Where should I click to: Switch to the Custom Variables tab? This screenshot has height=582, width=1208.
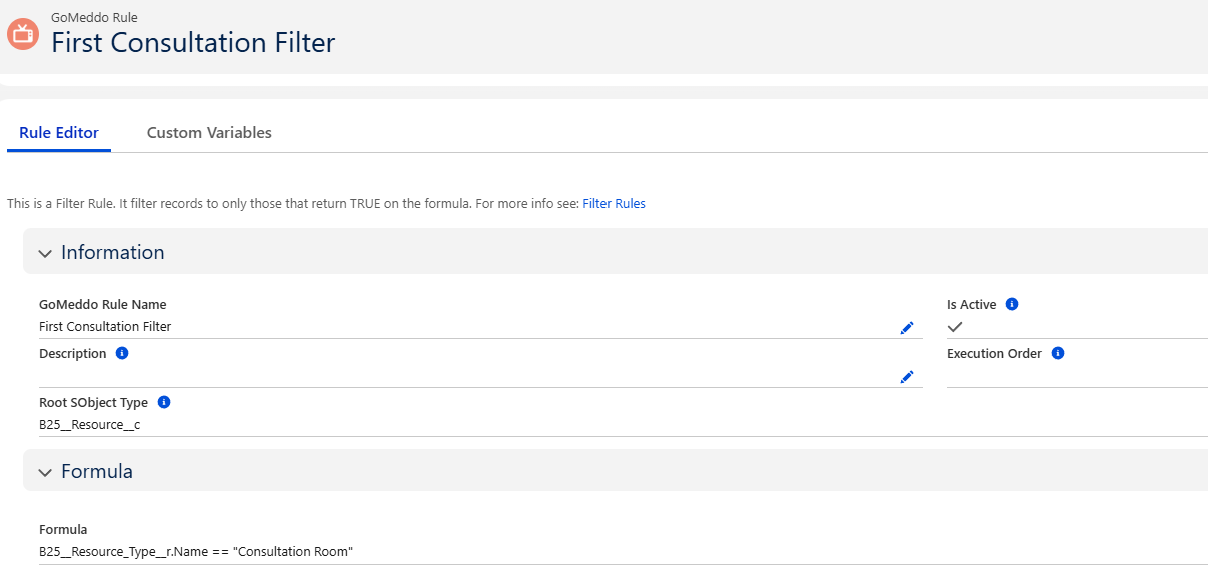click(x=209, y=132)
